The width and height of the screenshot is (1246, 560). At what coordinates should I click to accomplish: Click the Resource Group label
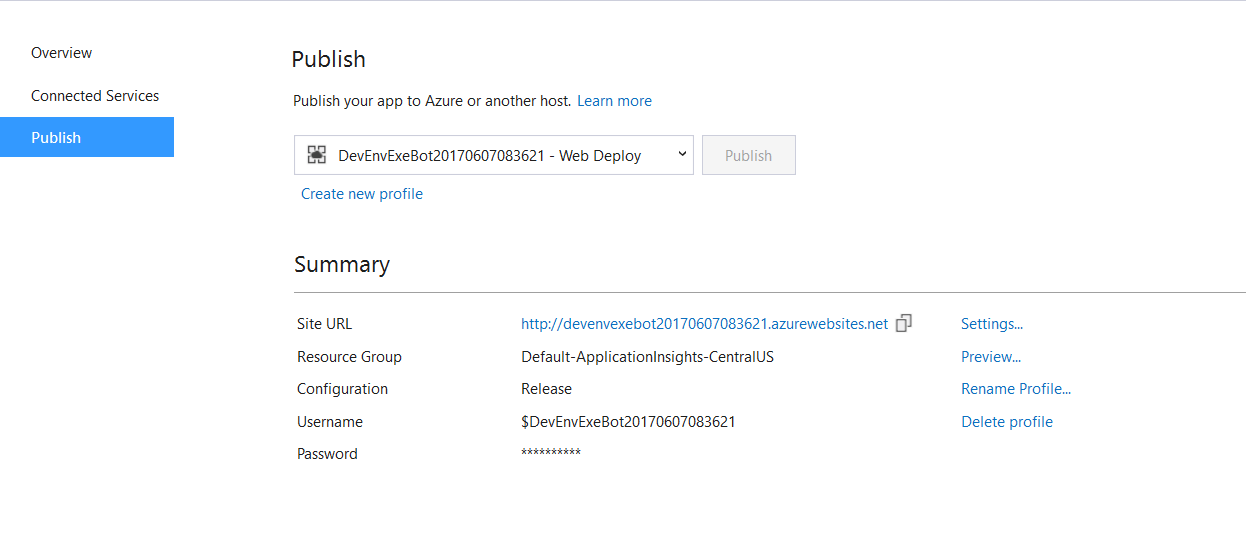(x=349, y=357)
